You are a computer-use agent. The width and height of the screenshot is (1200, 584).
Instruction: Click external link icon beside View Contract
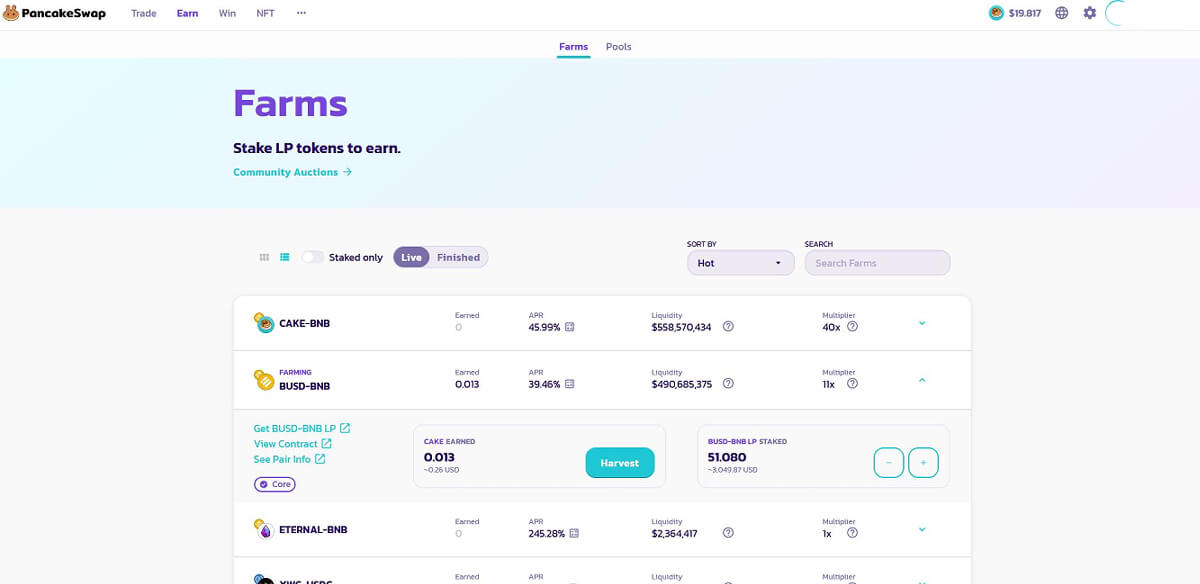[326, 444]
